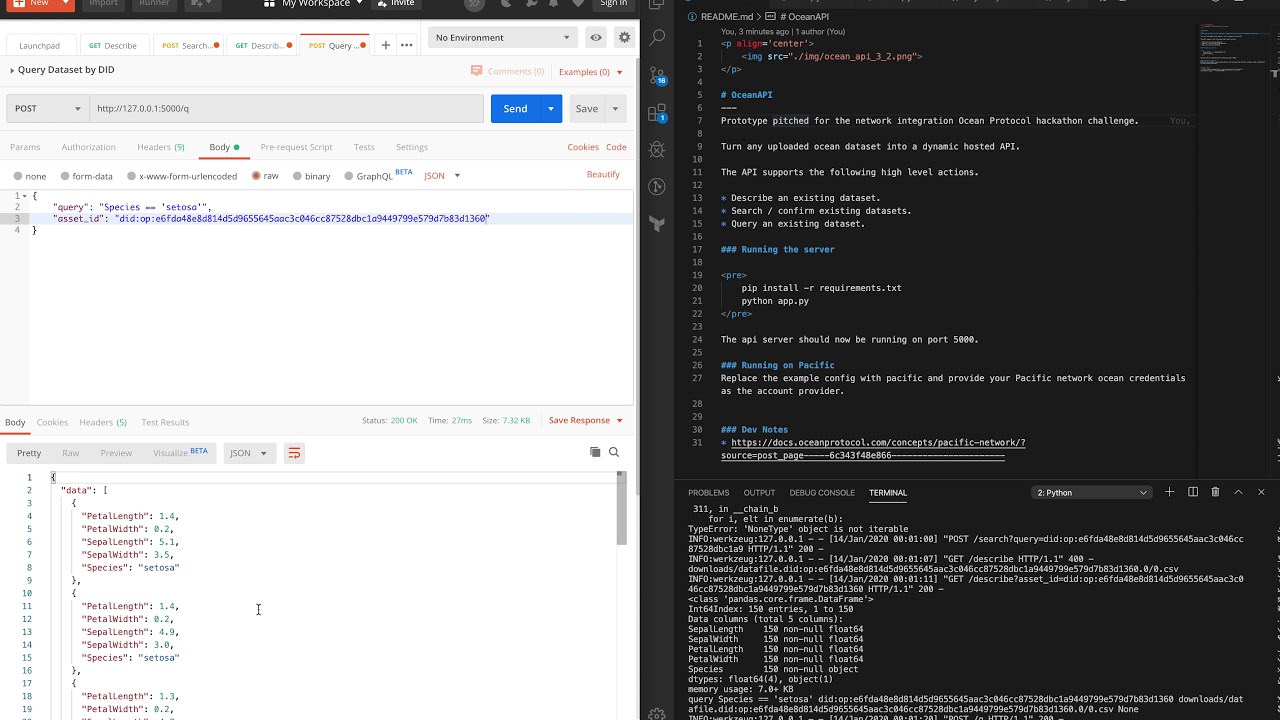Open the No Environment dropdown

coord(503,38)
